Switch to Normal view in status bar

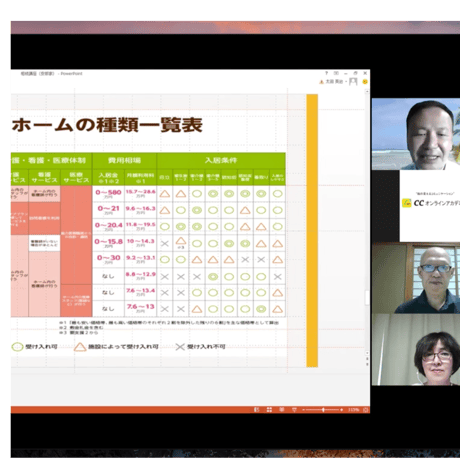tap(256, 409)
